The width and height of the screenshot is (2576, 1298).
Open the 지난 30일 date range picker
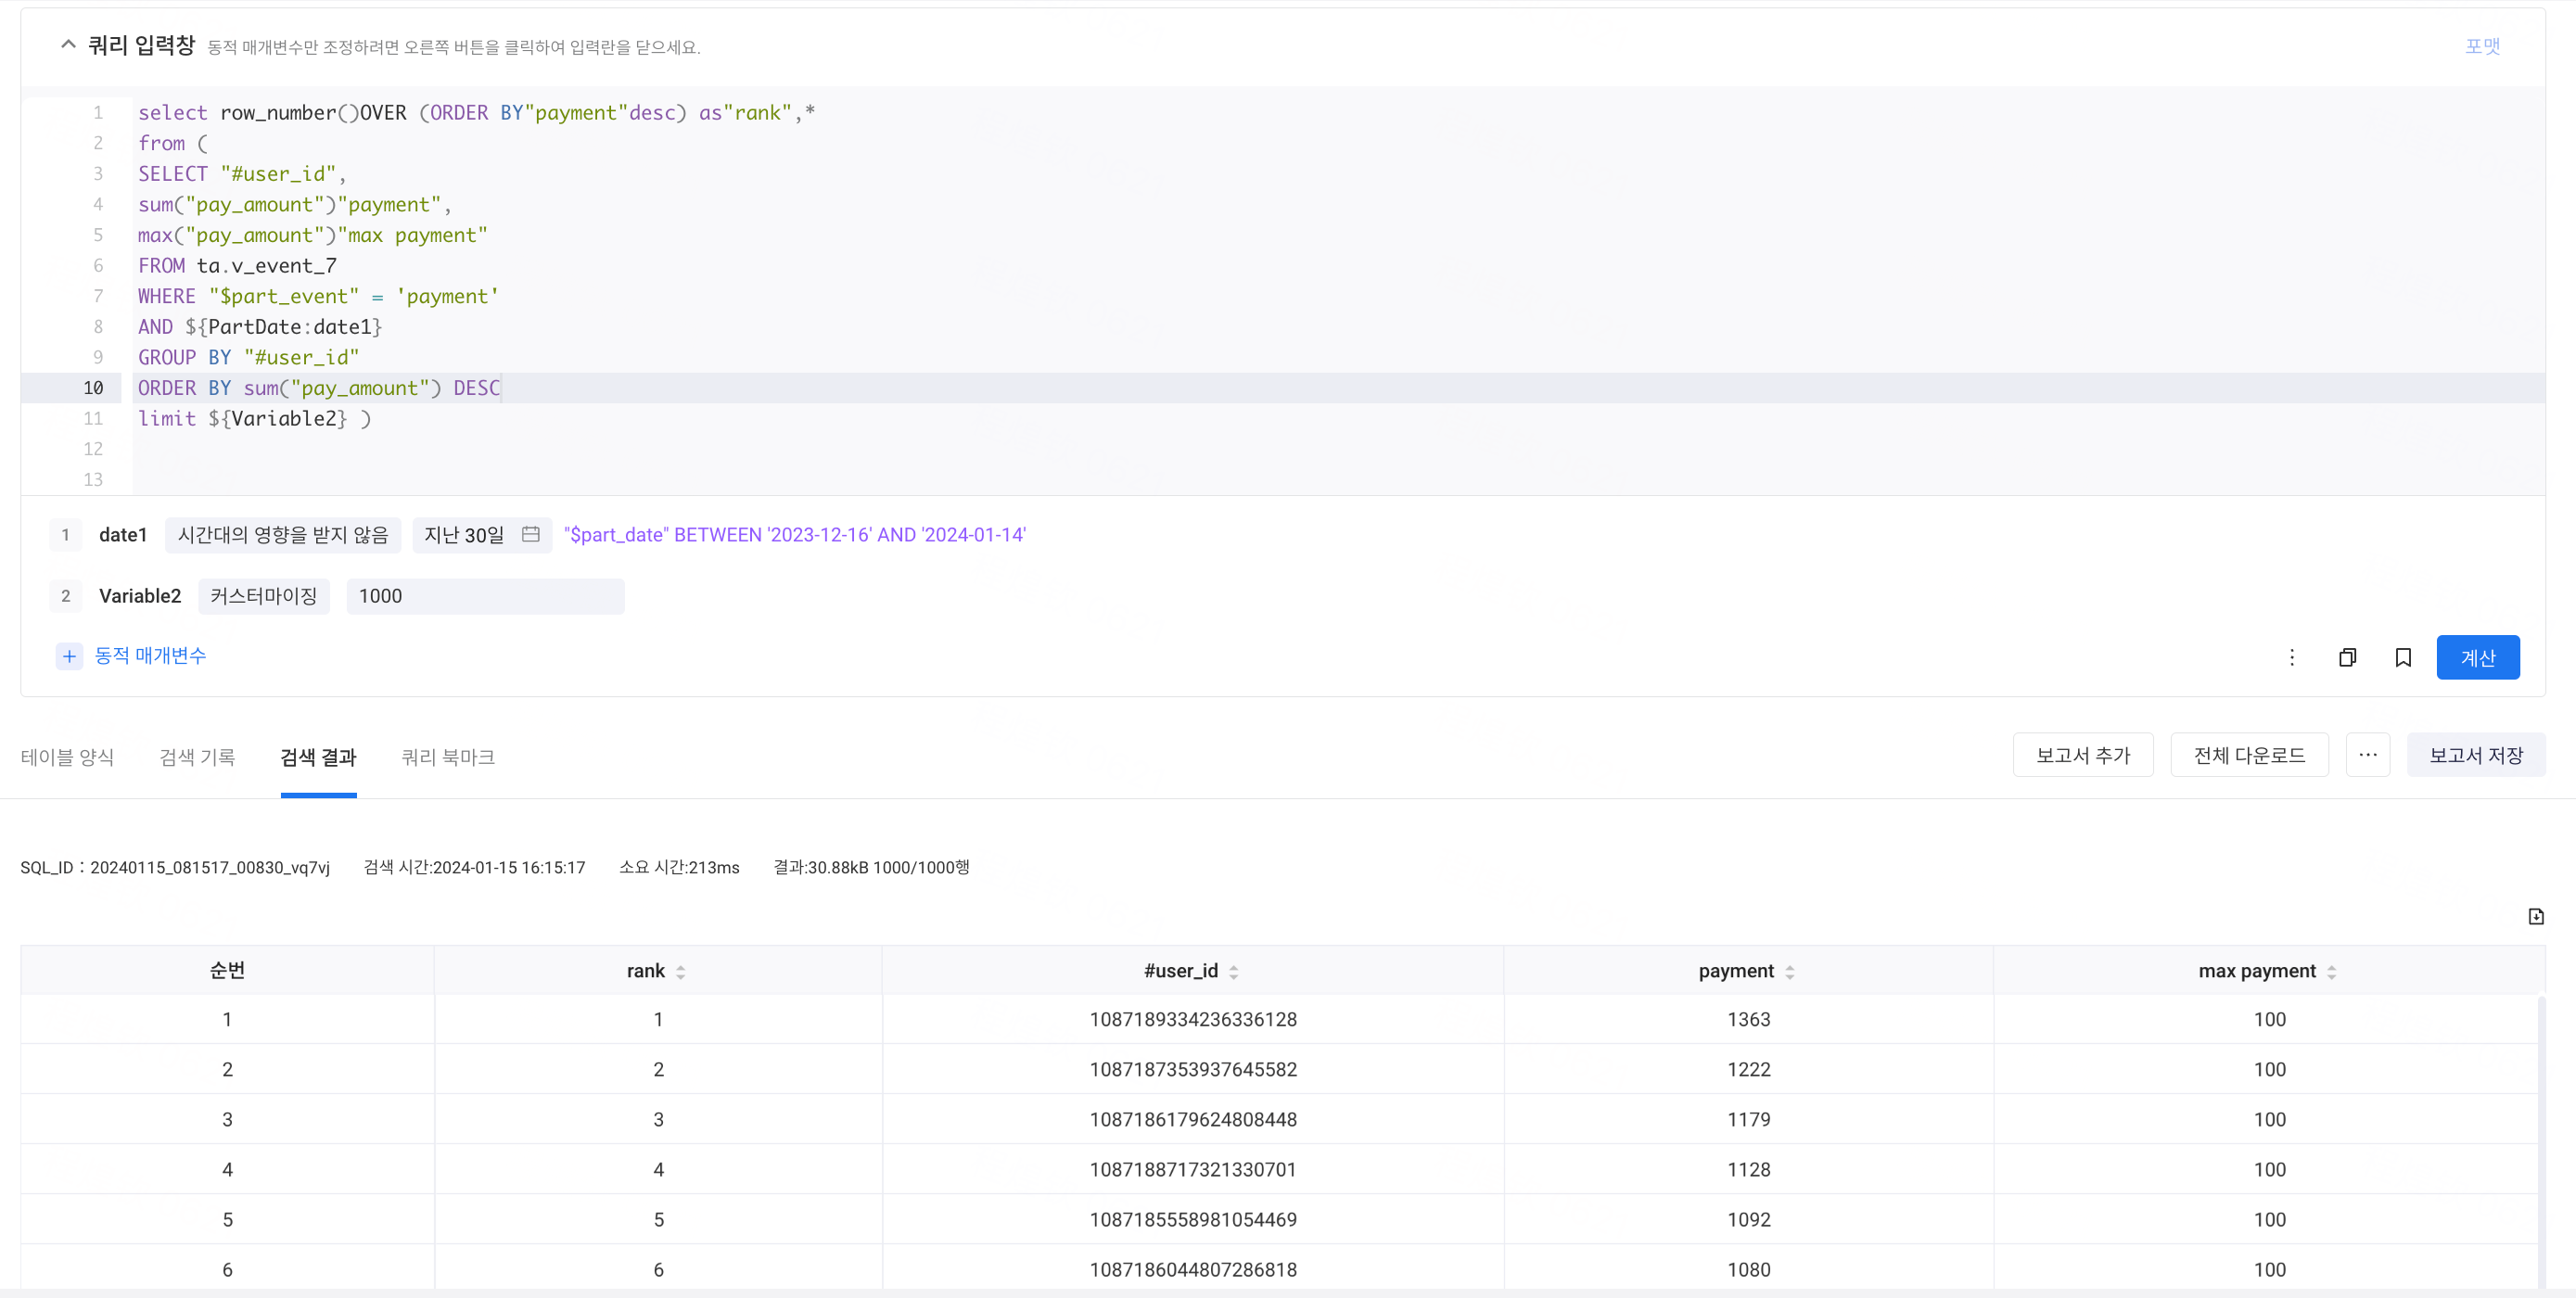482,535
